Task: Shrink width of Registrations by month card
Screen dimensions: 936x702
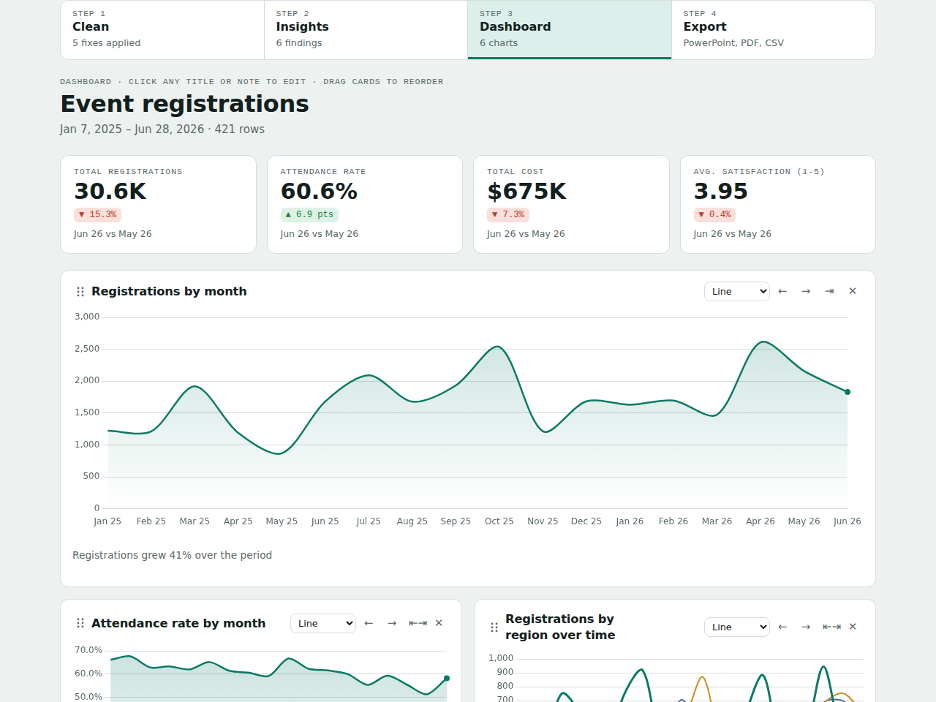Action: click(x=829, y=291)
